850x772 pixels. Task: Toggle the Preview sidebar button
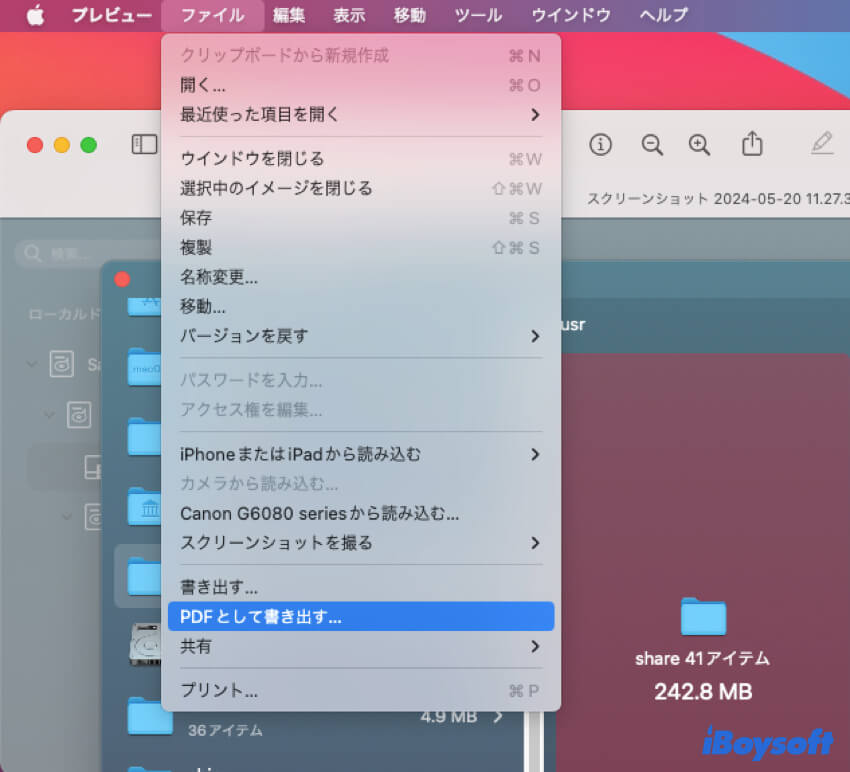point(145,145)
